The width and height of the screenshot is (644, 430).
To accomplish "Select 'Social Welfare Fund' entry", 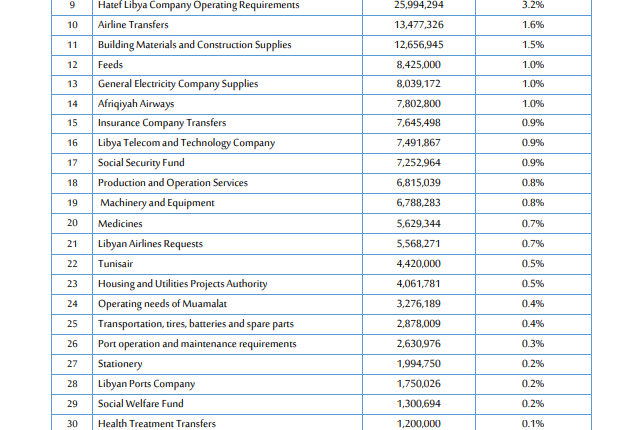I will coord(140,404).
